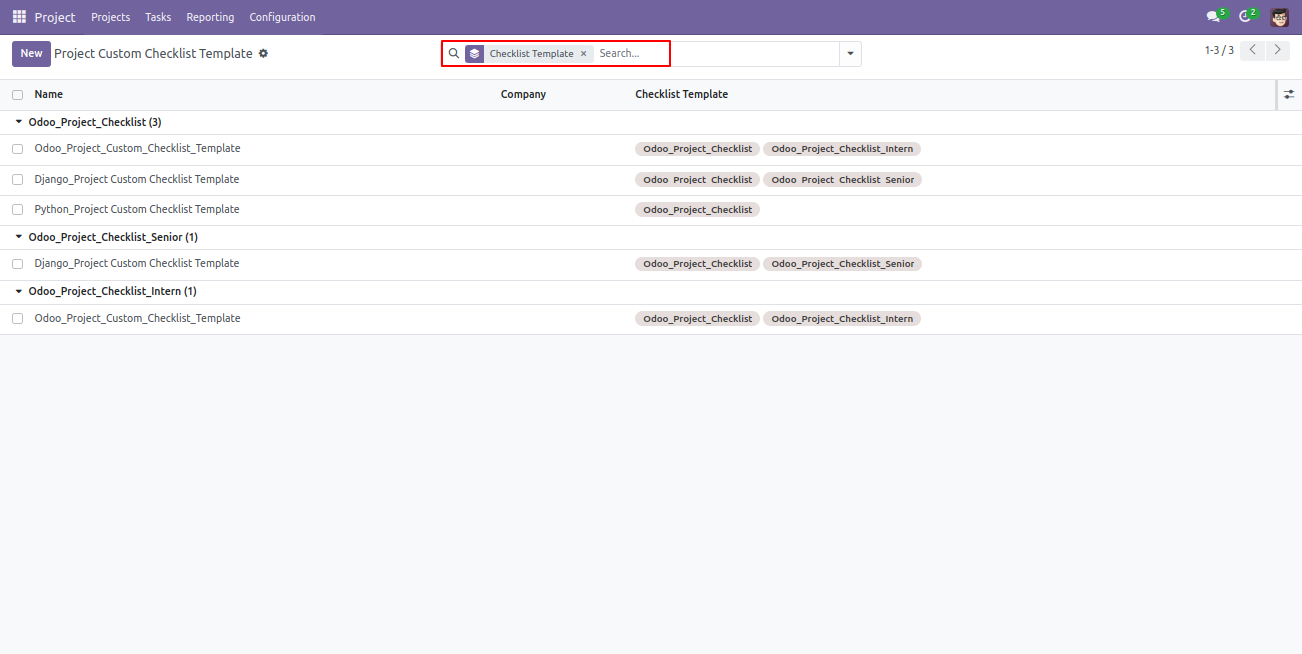Click the search magnifier icon
The height and width of the screenshot is (654, 1302).
tap(453, 54)
